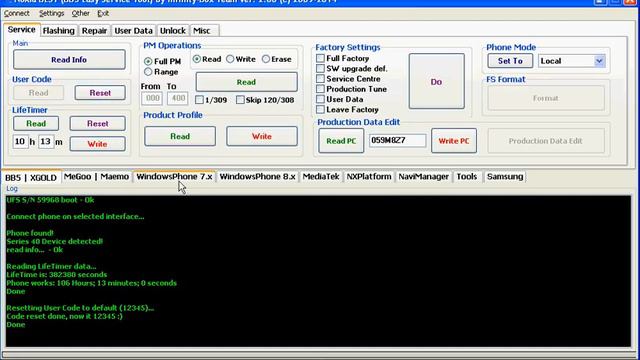The height and width of the screenshot is (360, 640).
Task: Click the Set To phone mode button
Action: pos(510,61)
